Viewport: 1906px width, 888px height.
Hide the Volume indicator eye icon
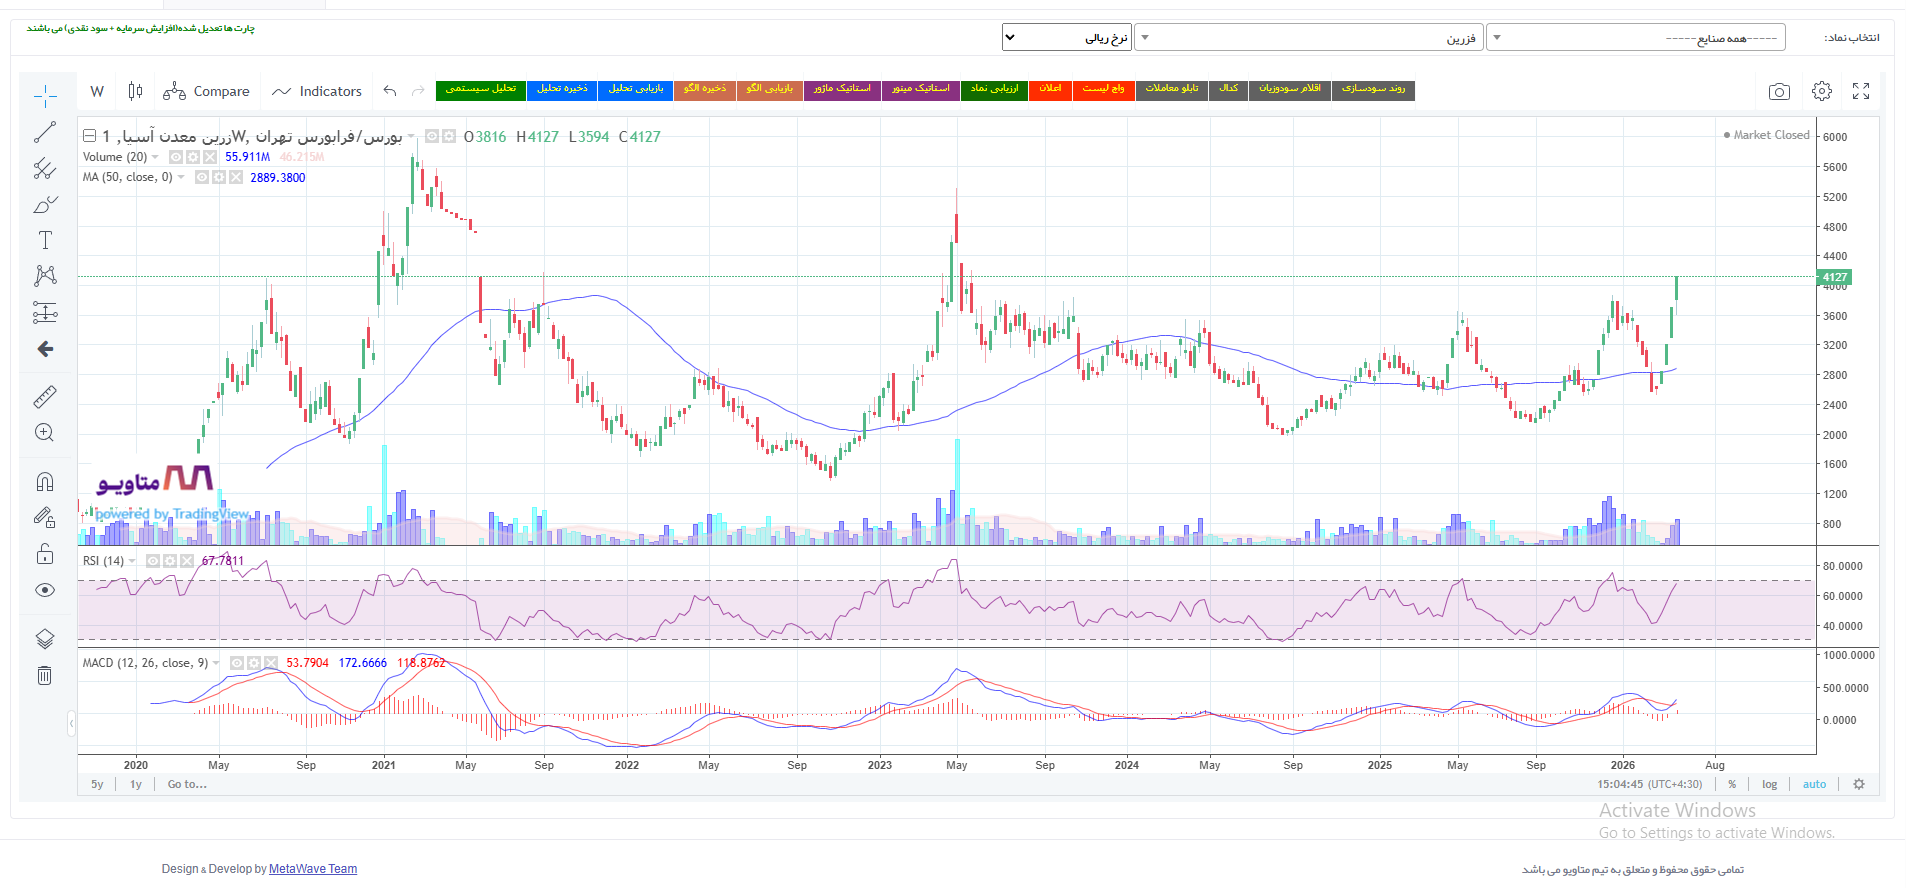coord(176,157)
